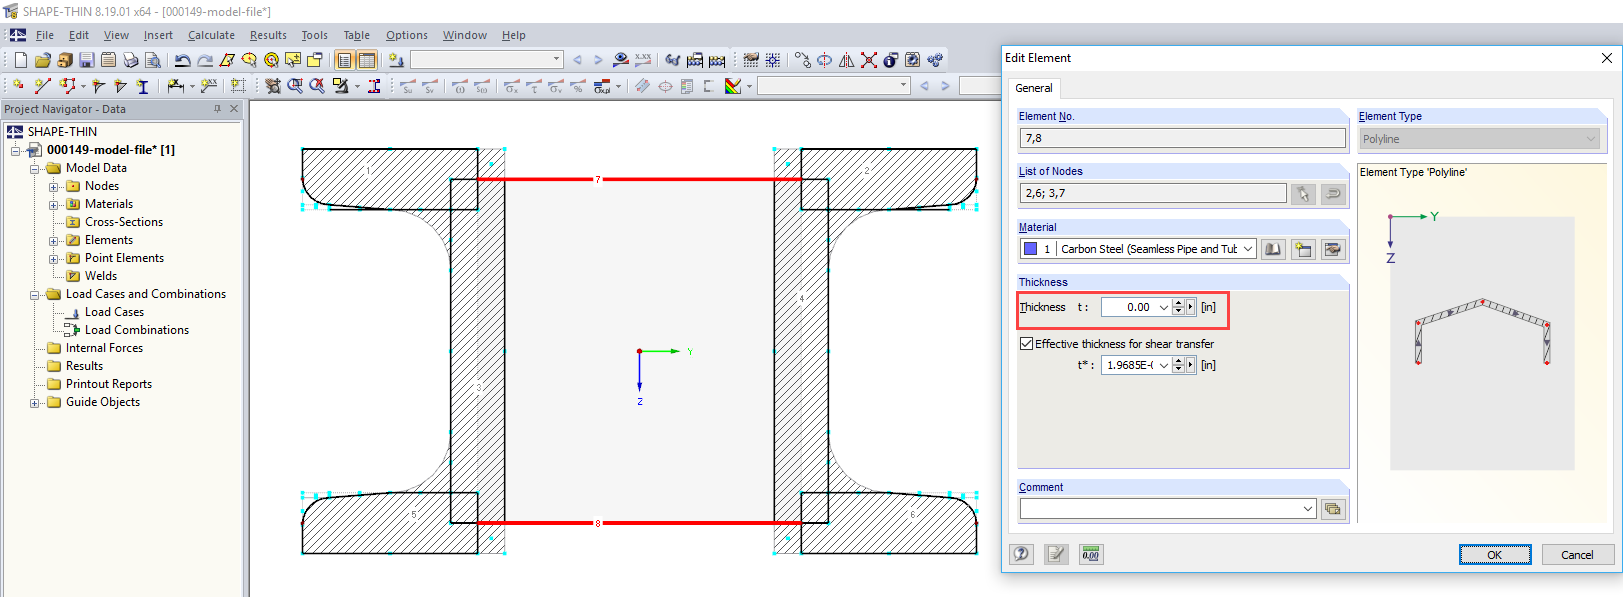Click the help question mark icon in dialog
This screenshot has width=1623, height=597.
click(1021, 554)
